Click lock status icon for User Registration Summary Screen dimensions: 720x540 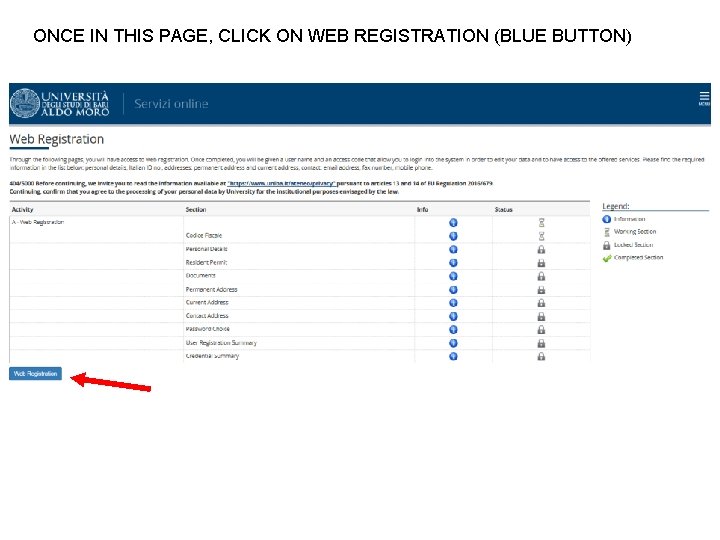(541, 343)
